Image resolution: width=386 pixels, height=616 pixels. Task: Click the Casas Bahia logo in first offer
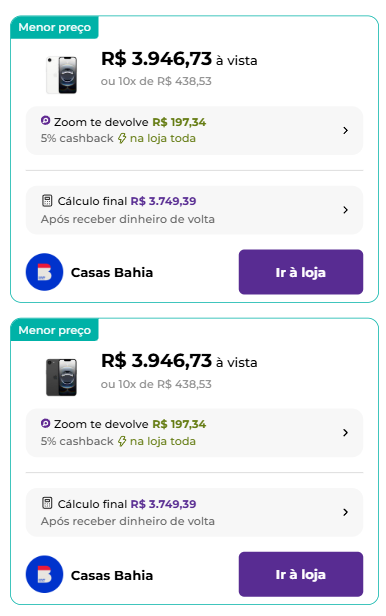click(44, 272)
